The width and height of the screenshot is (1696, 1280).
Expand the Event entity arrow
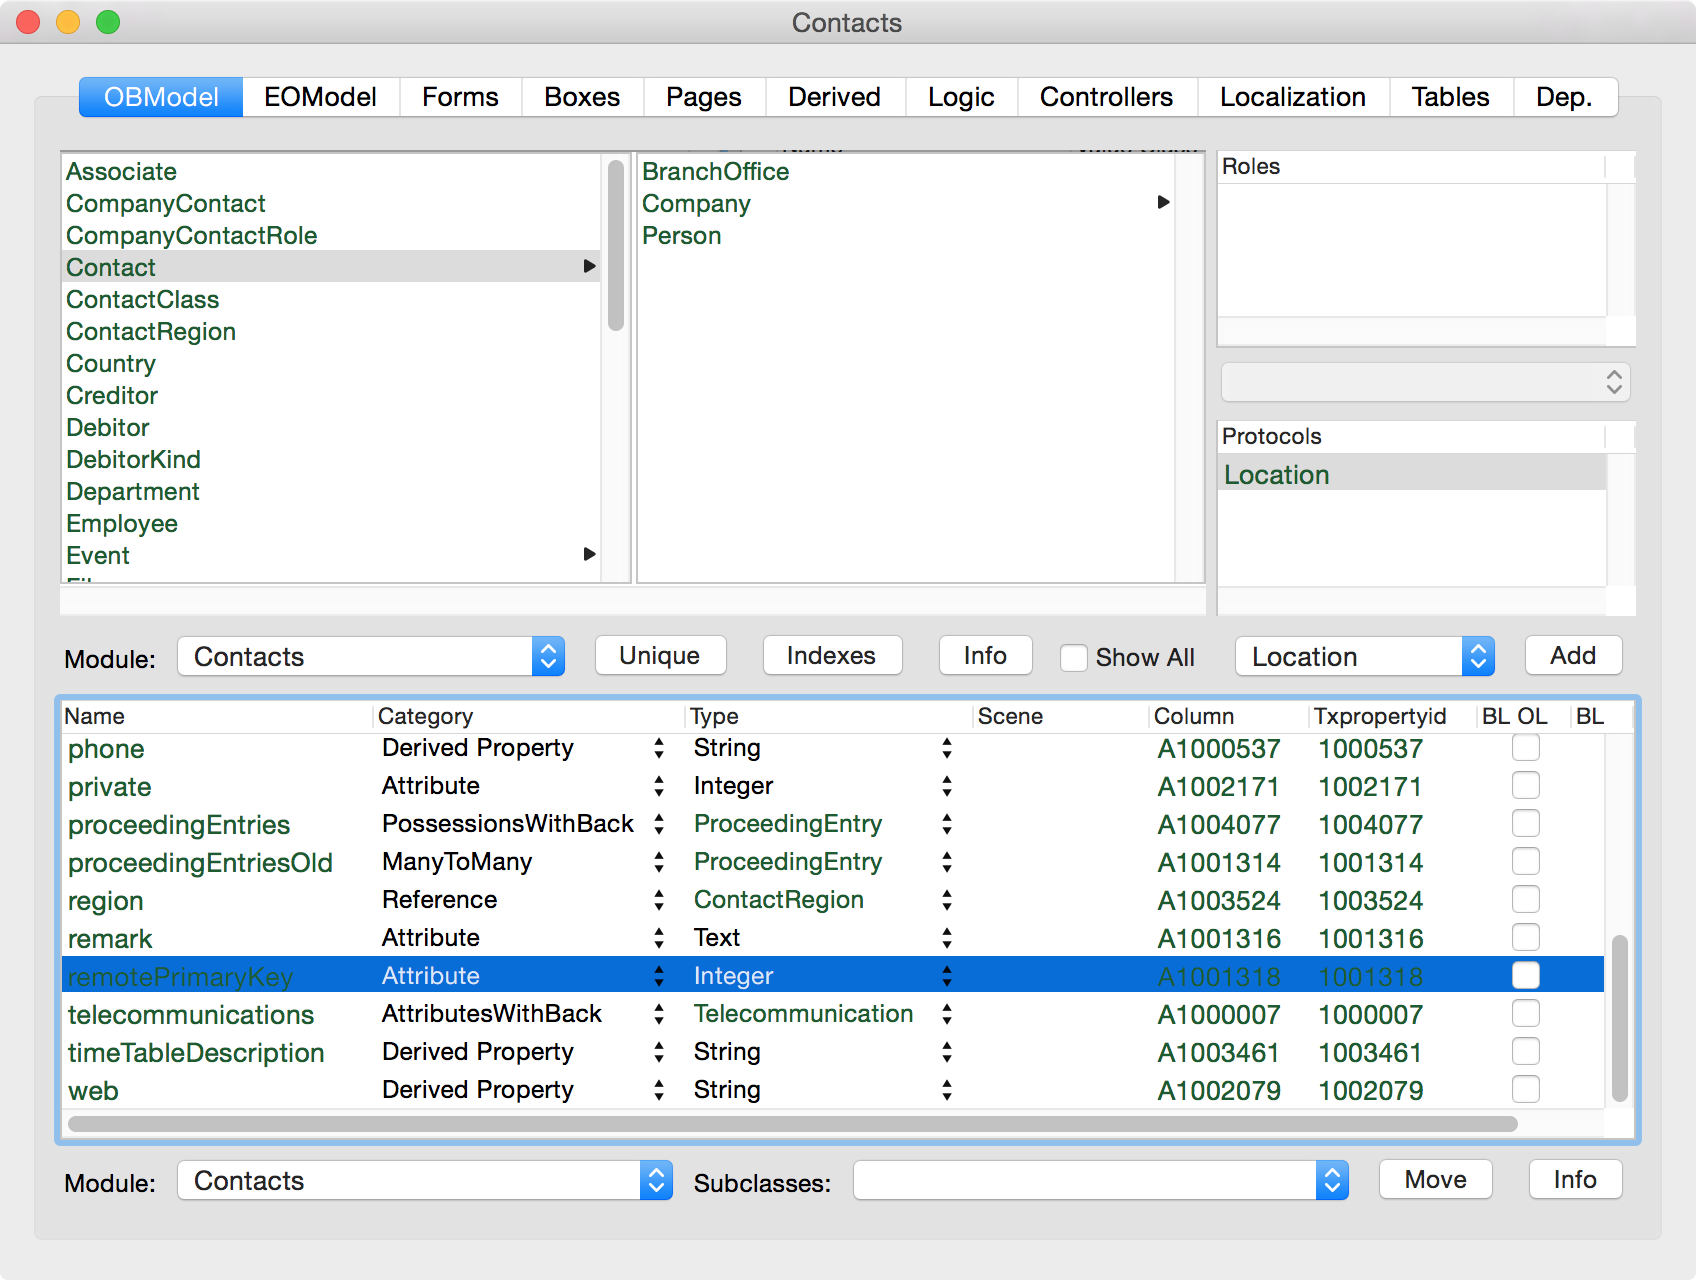pyautogui.click(x=589, y=554)
